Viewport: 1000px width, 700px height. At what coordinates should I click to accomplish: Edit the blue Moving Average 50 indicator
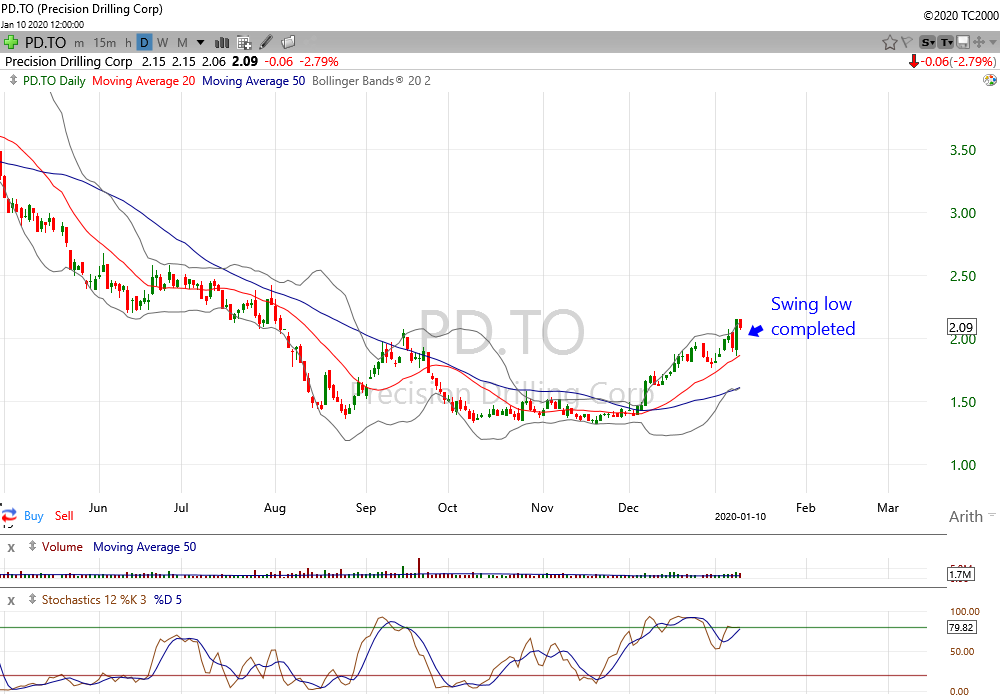tap(253, 81)
